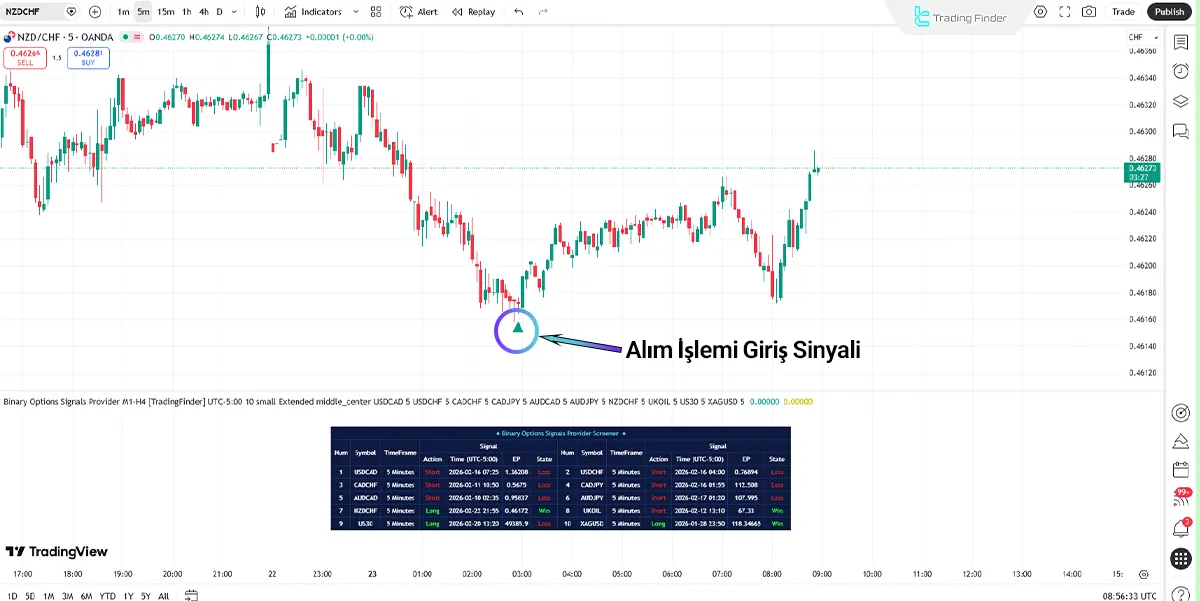Toggle fullscreen chart mode

click(x=1065, y=11)
